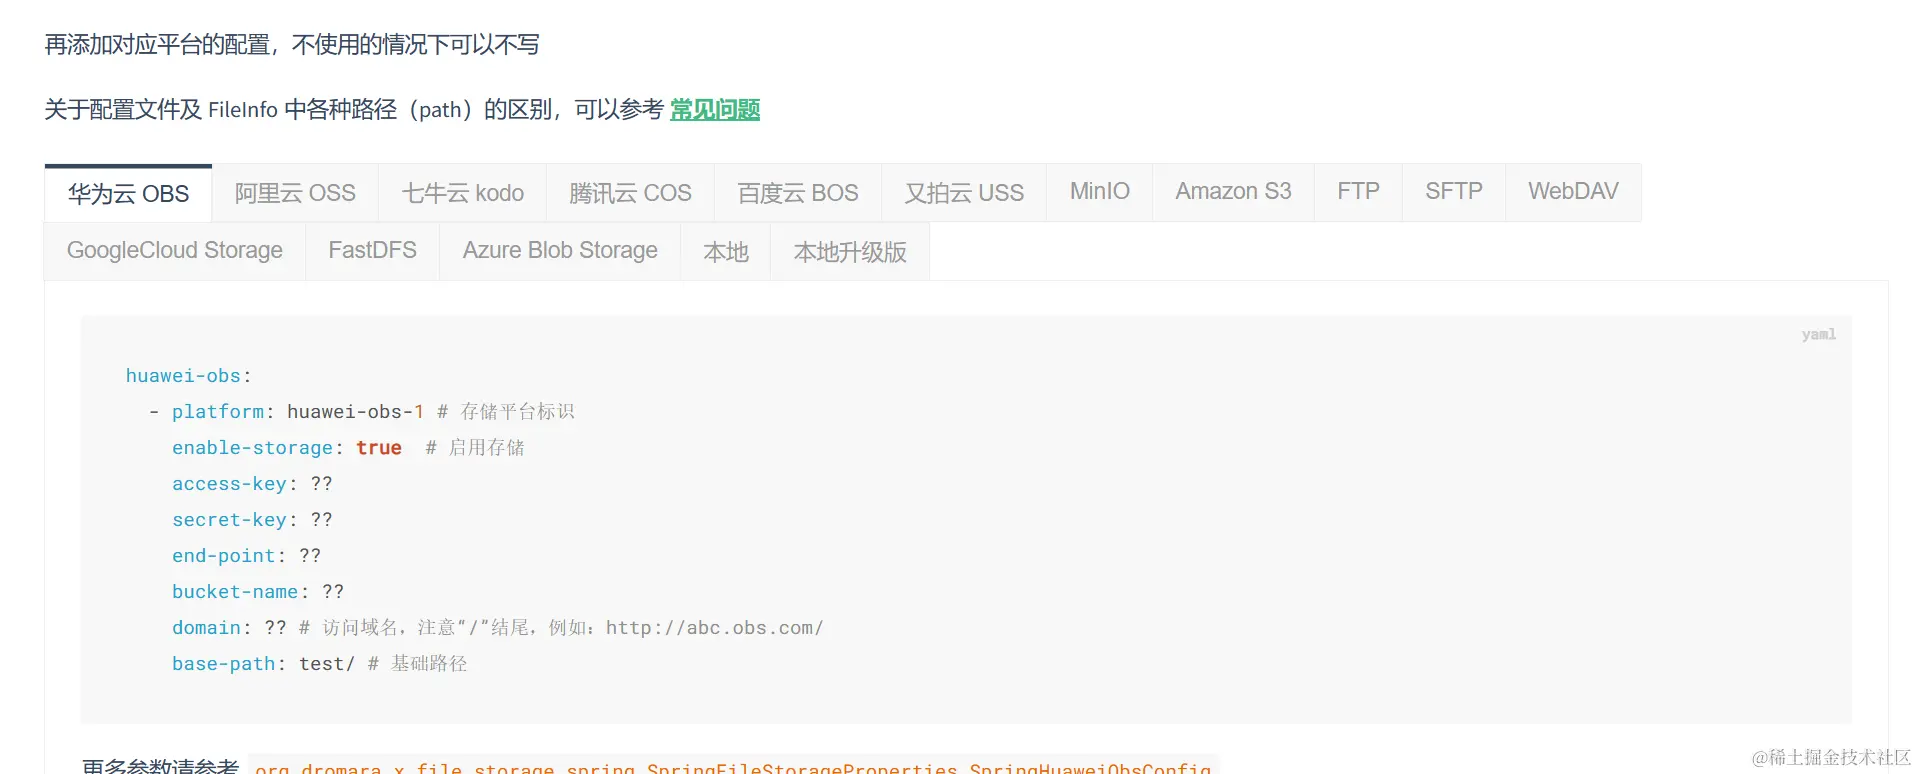Click the yaml language label
Viewport: 1918px width, 774px height.
[x=1818, y=335]
